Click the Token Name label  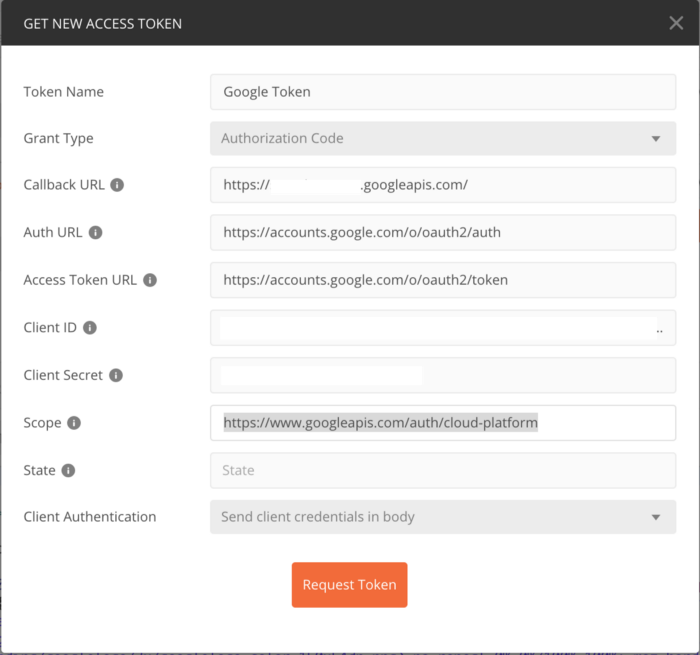pos(63,92)
